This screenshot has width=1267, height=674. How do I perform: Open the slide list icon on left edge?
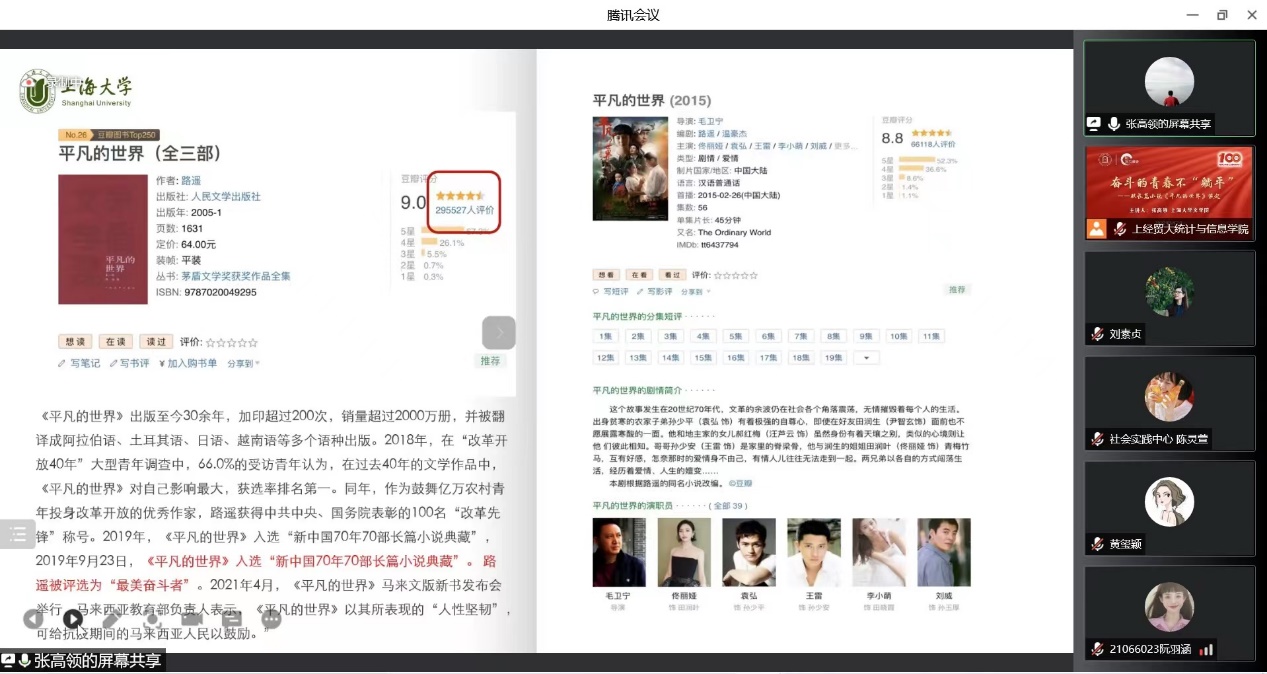(17, 534)
